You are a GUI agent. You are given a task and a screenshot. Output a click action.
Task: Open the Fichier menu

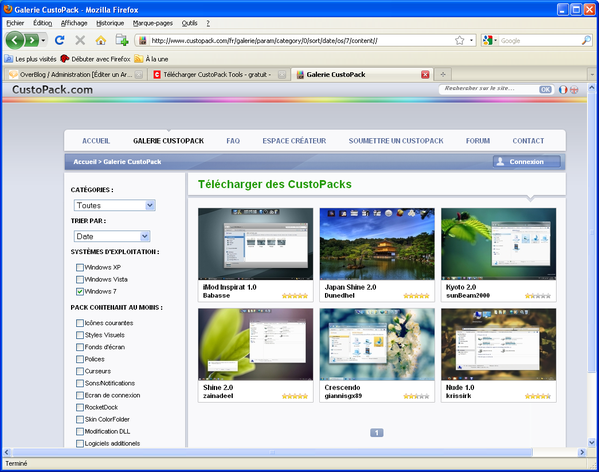click(x=15, y=23)
